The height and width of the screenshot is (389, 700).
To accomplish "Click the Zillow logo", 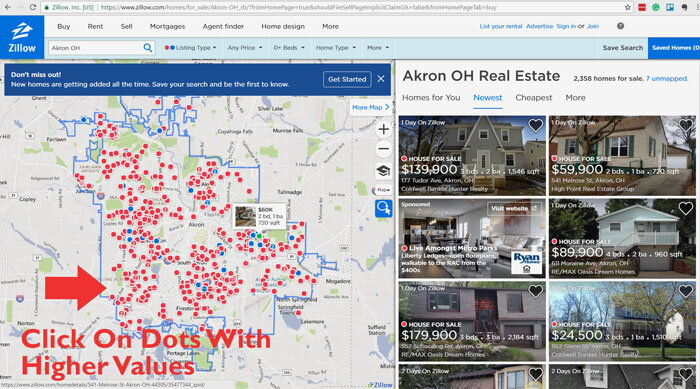I will tap(22, 38).
